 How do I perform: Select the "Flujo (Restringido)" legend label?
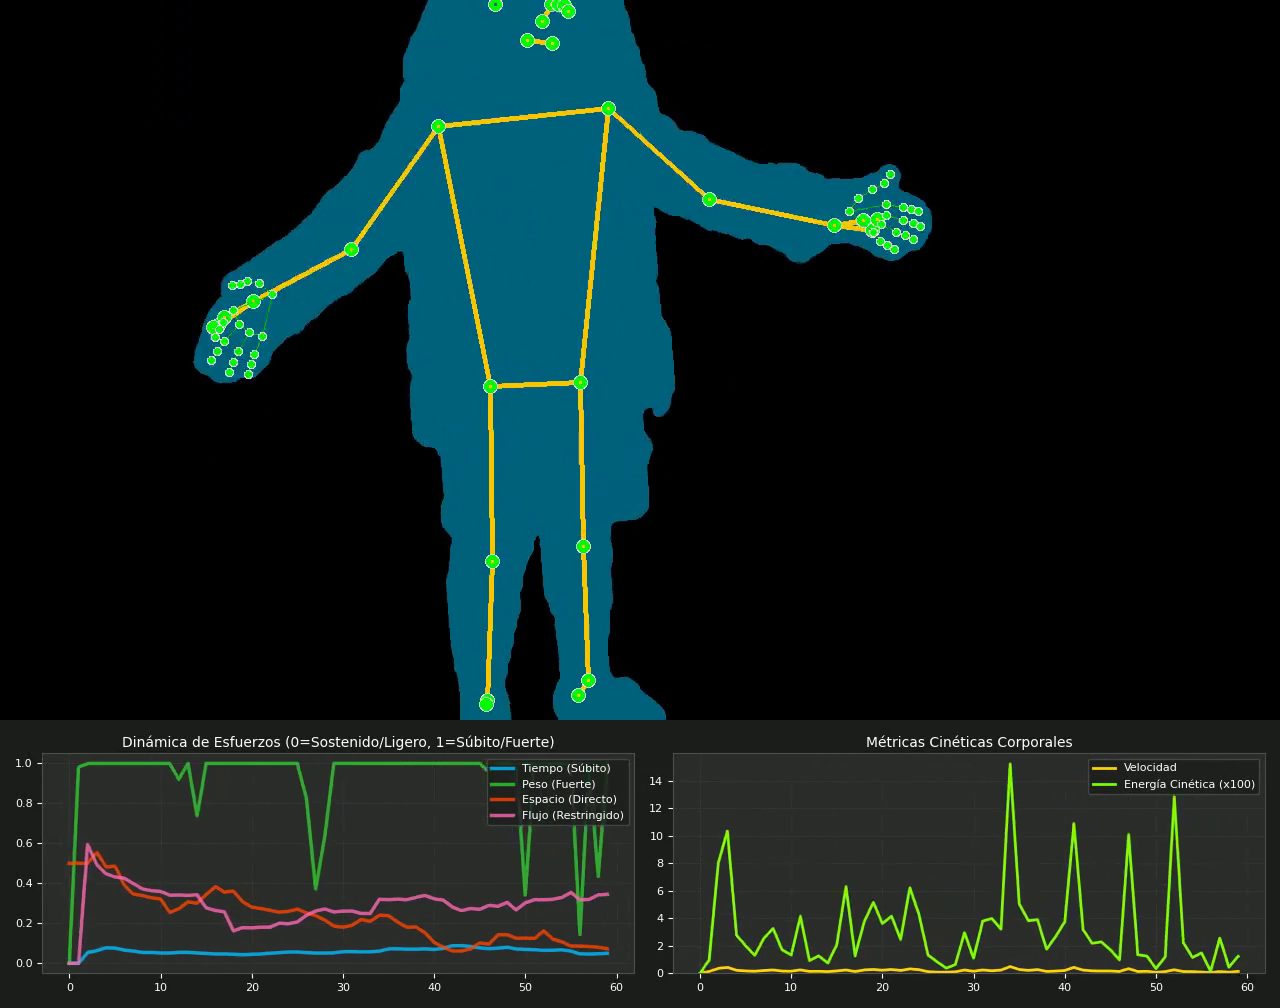click(x=573, y=815)
